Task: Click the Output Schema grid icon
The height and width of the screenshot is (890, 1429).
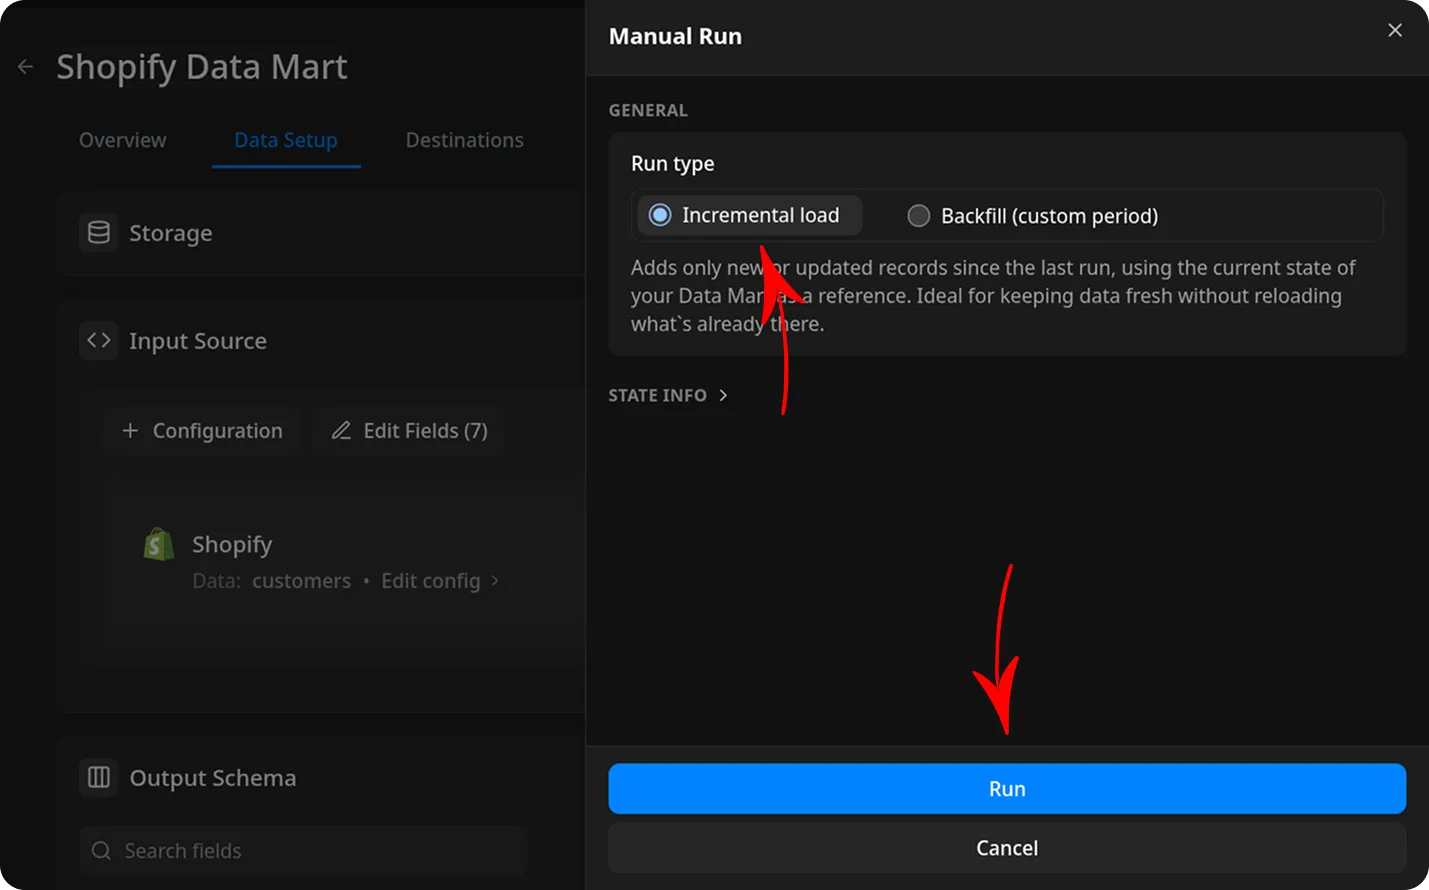Action: point(98,777)
